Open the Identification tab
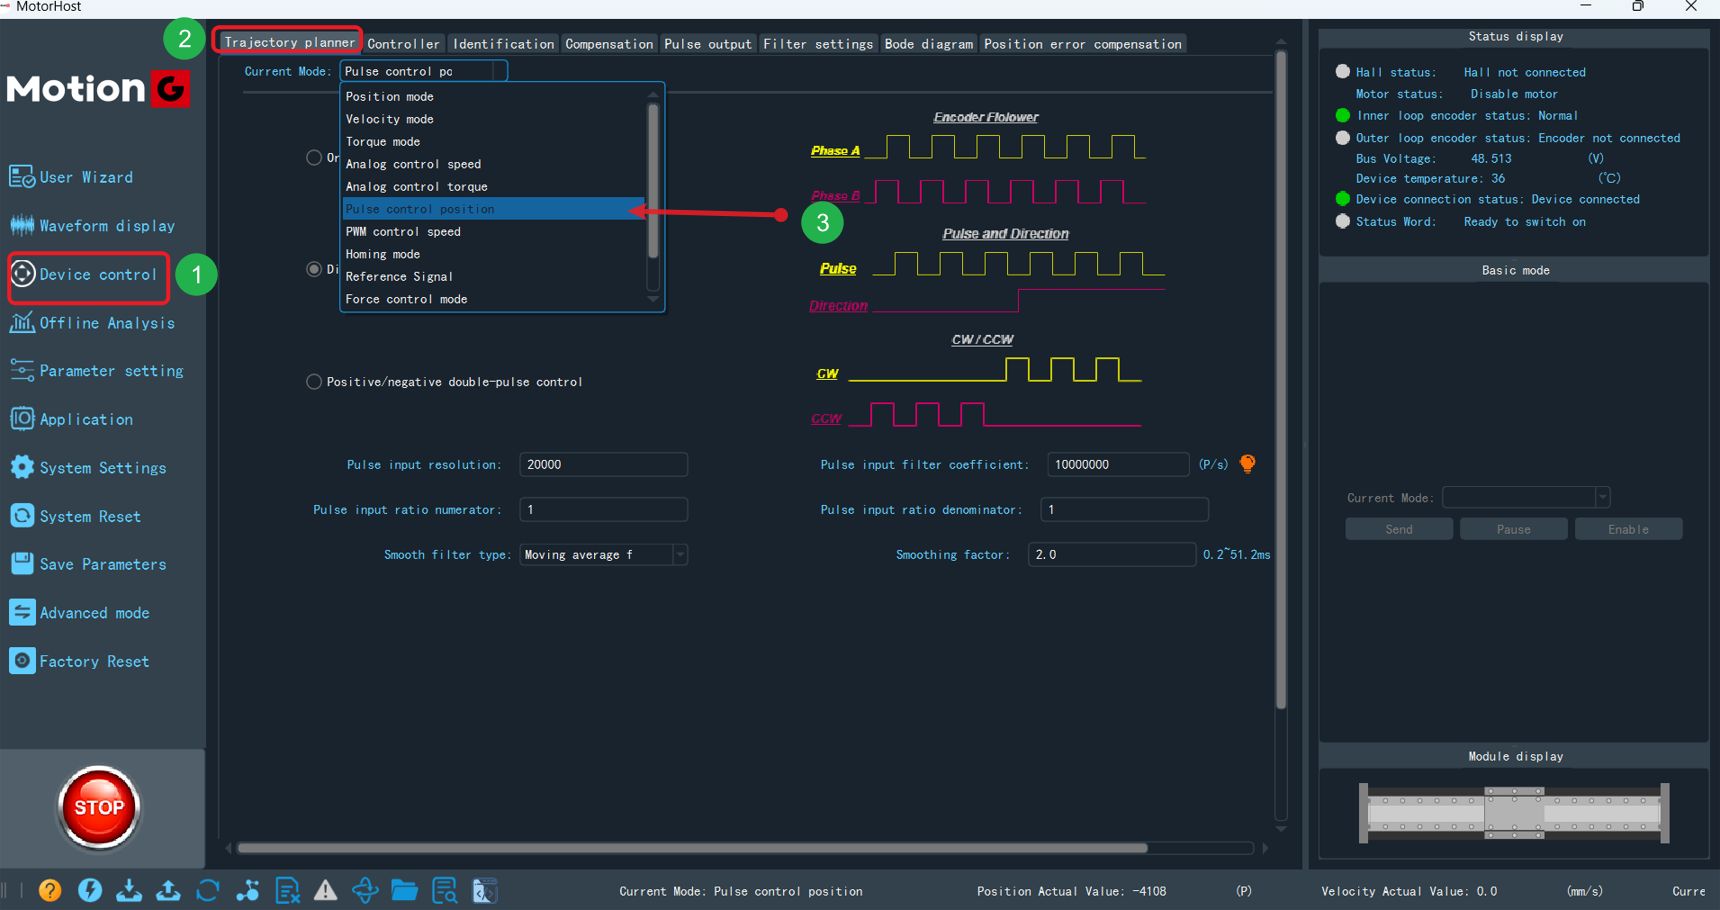The width and height of the screenshot is (1720, 910). point(503,43)
